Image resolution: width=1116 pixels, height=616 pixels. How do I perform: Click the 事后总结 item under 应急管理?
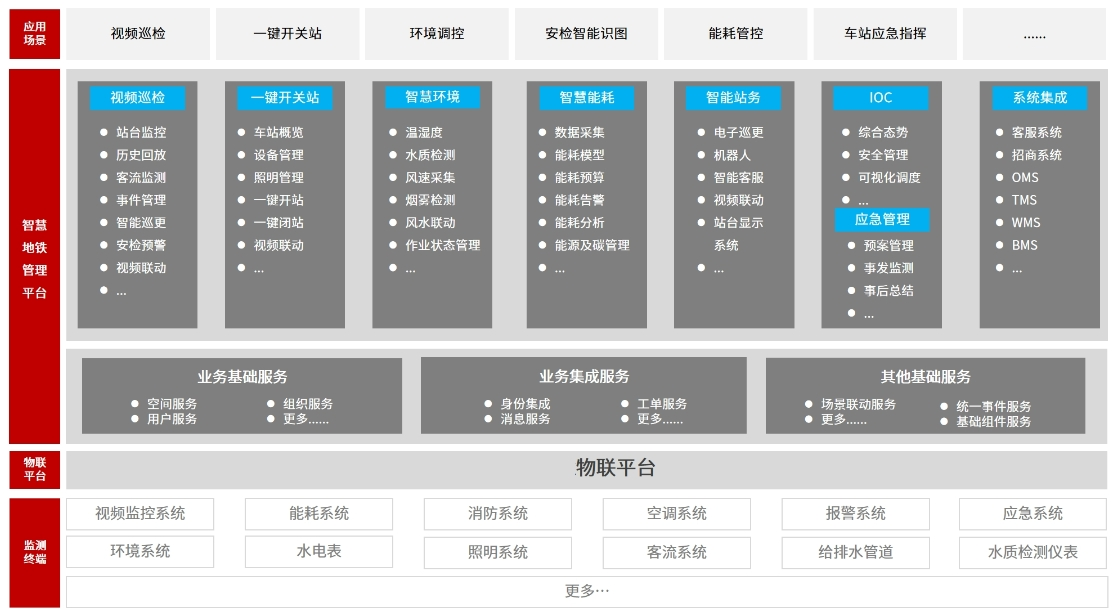point(888,291)
